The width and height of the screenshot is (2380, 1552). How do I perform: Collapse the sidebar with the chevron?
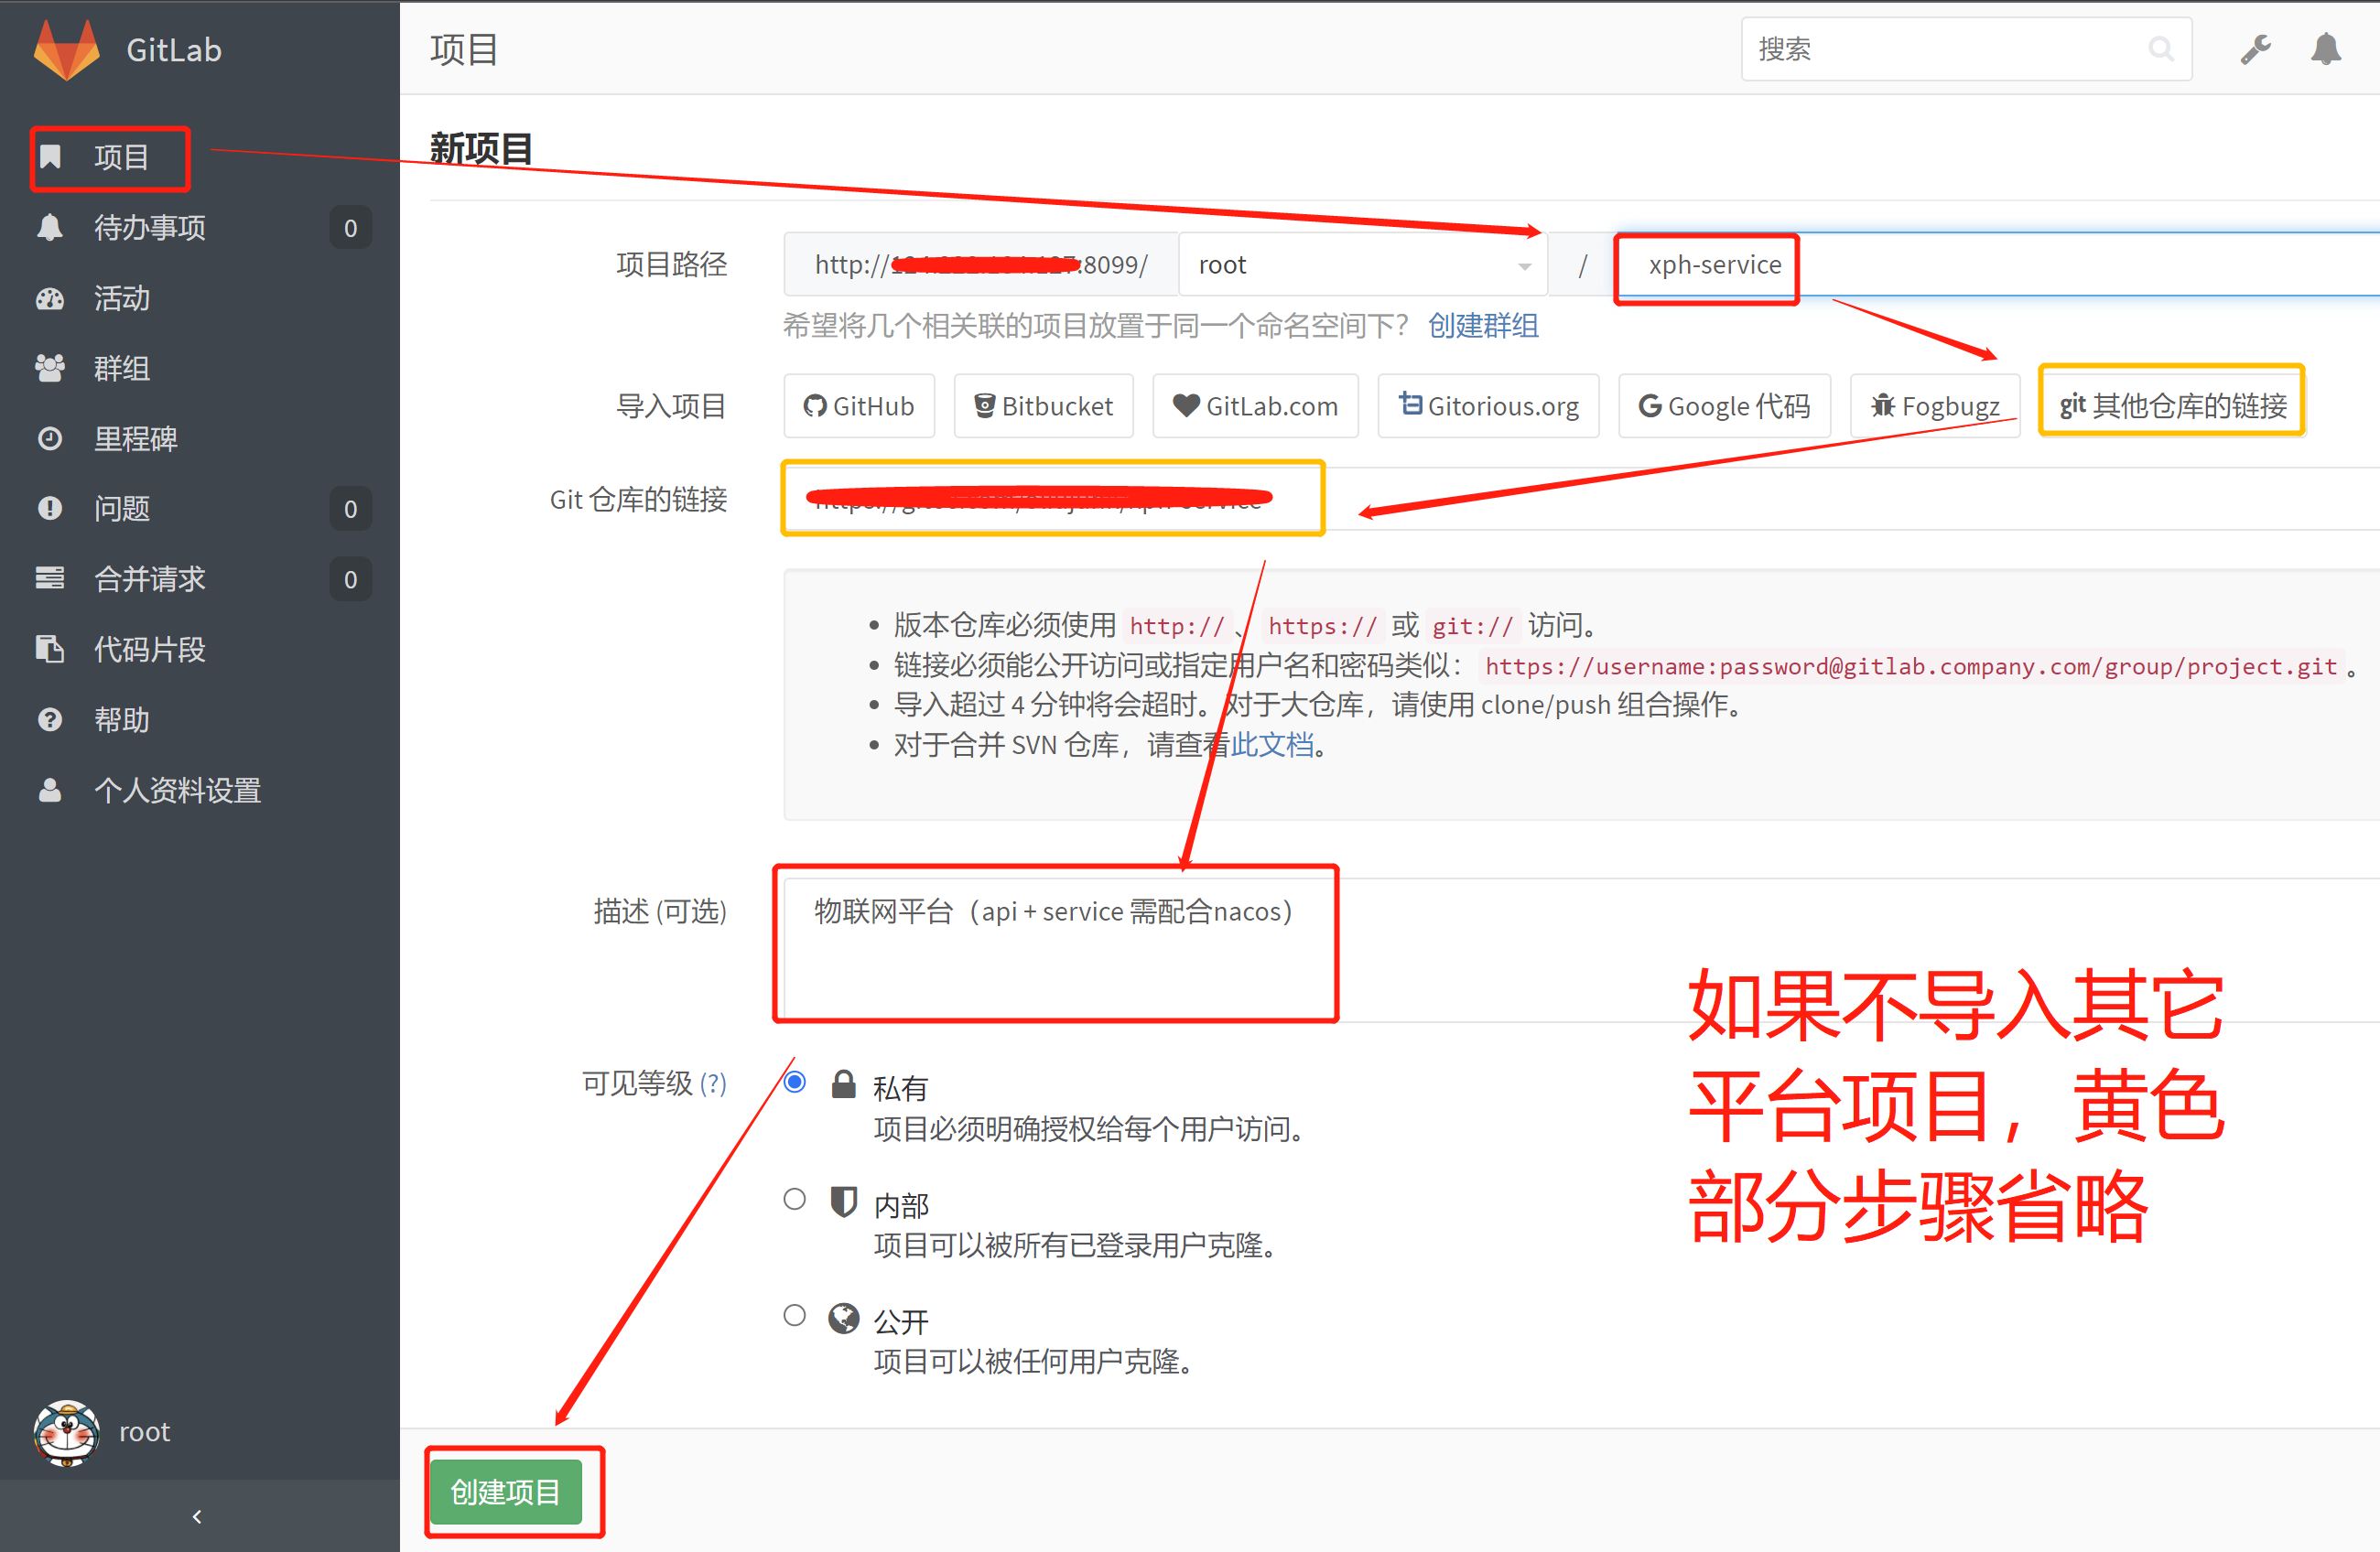(197, 1517)
